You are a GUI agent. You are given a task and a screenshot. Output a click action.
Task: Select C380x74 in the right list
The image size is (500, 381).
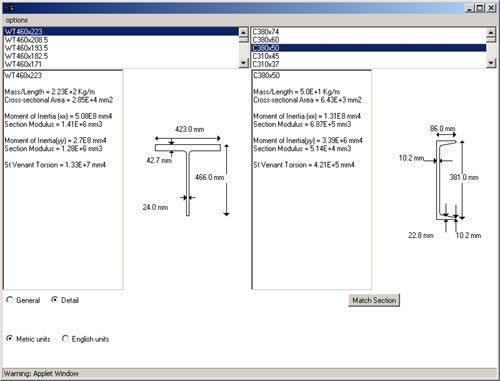(369, 32)
